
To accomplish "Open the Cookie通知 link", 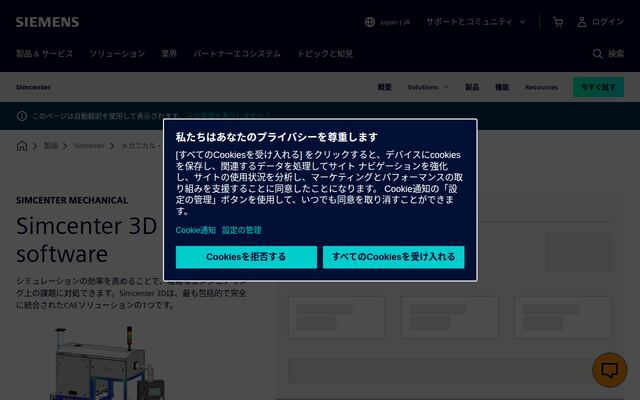I will tap(196, 230).
